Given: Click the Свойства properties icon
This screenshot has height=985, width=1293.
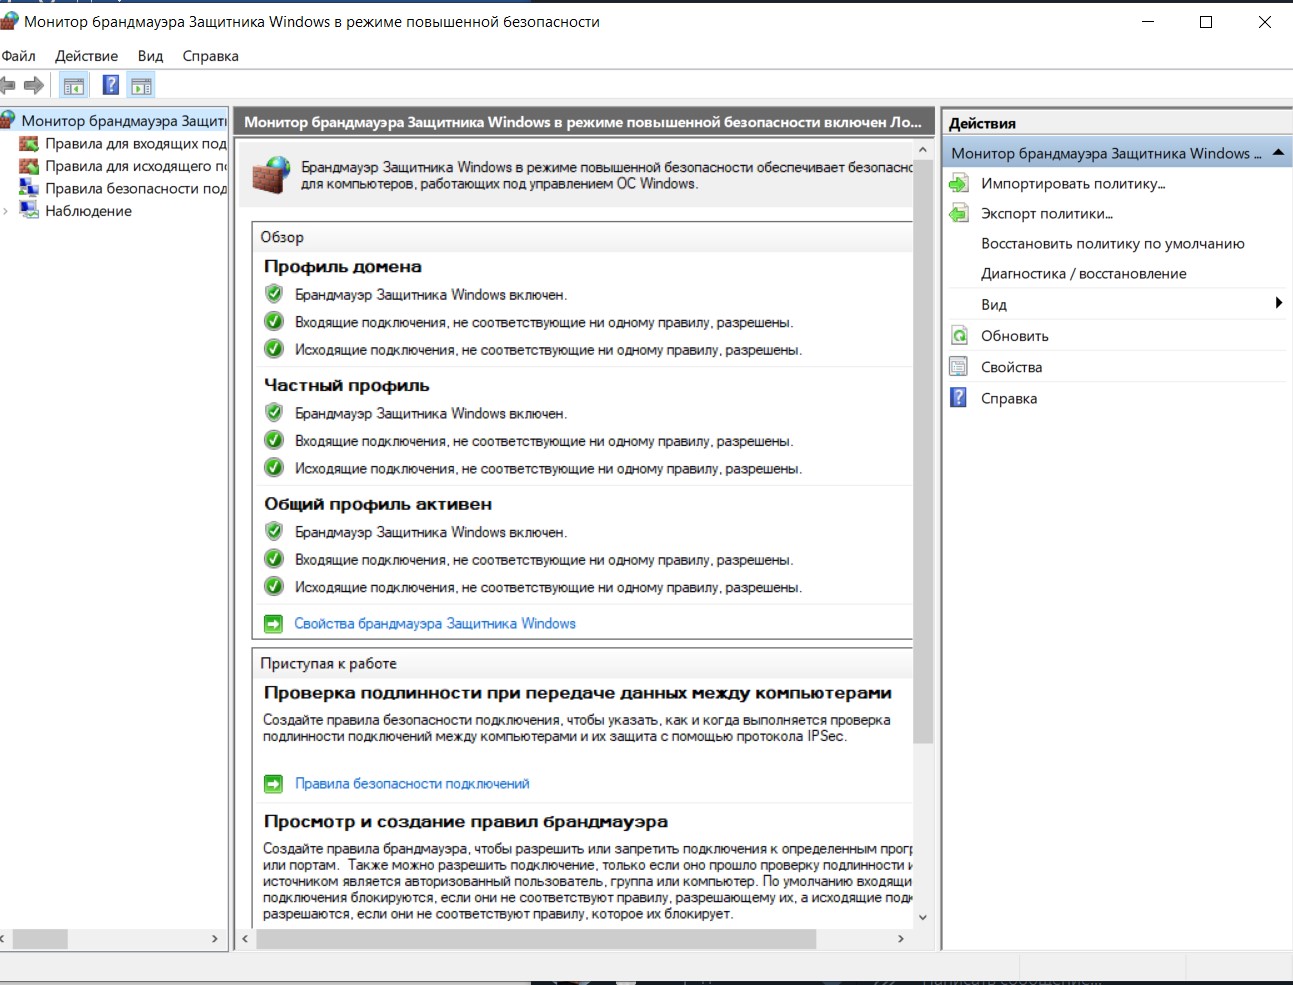Looking at the screenshot, I should (x=959, y=367).
